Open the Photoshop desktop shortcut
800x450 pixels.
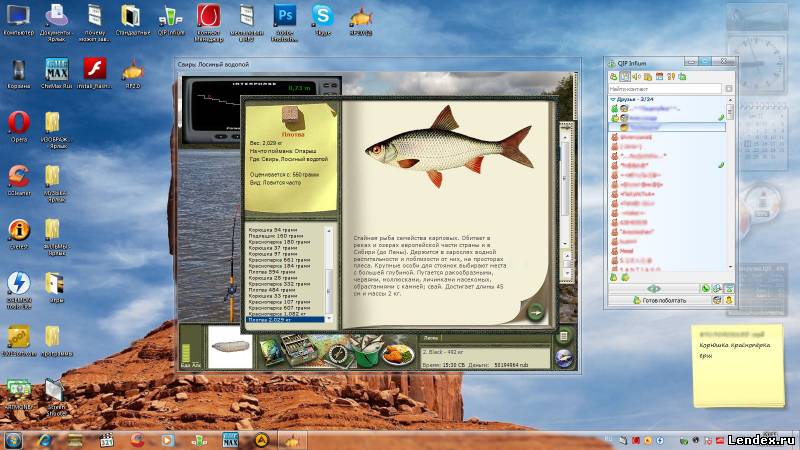coord(285,22)
